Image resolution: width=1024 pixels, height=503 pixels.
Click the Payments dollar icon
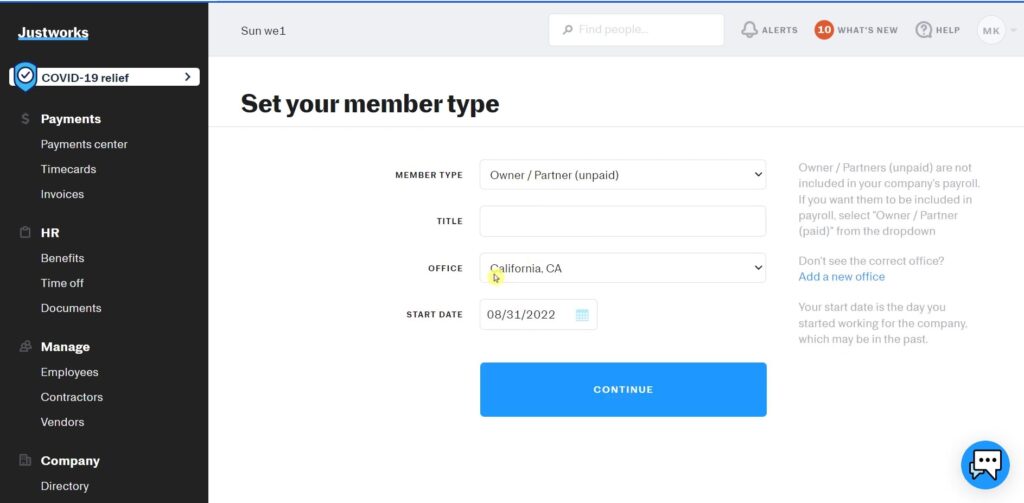(25, 119)
